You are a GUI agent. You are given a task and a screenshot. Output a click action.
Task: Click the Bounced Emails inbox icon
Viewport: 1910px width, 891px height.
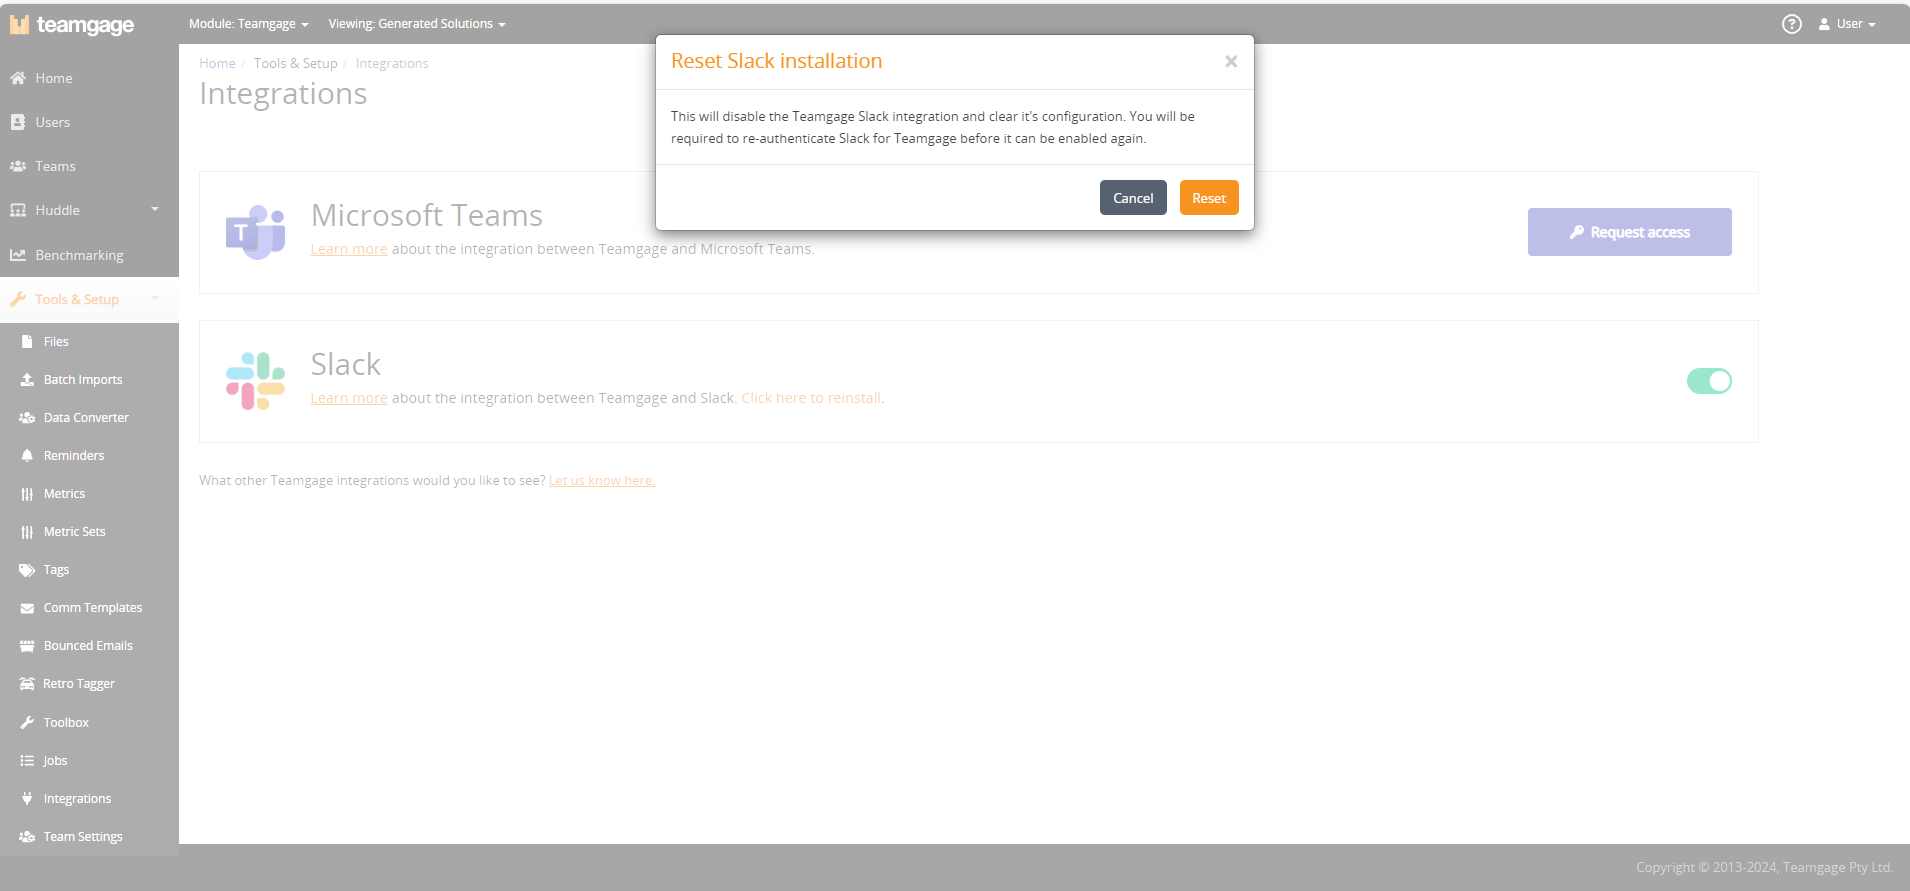(x=27, y=646)
